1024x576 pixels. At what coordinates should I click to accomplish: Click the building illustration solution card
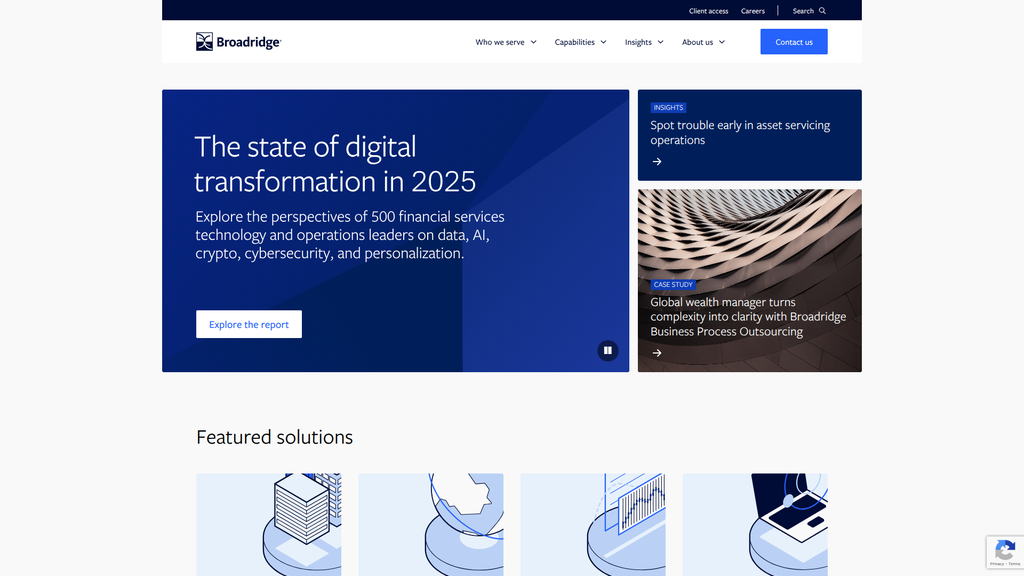[x=268, y=524]
